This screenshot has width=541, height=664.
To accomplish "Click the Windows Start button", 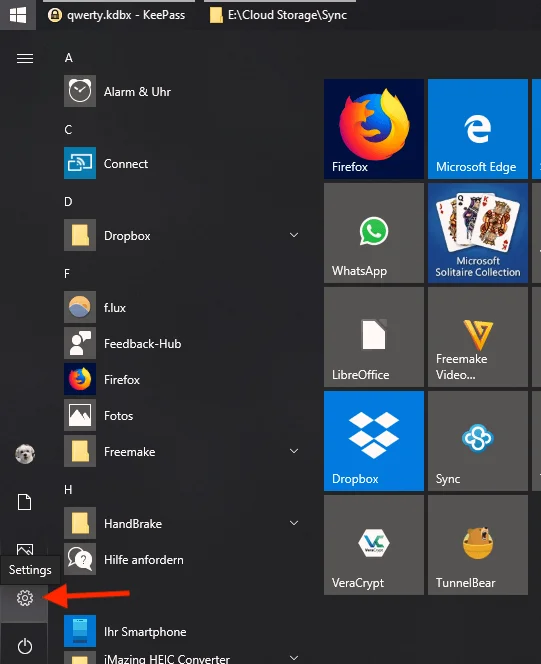I will tap(18, 15).
